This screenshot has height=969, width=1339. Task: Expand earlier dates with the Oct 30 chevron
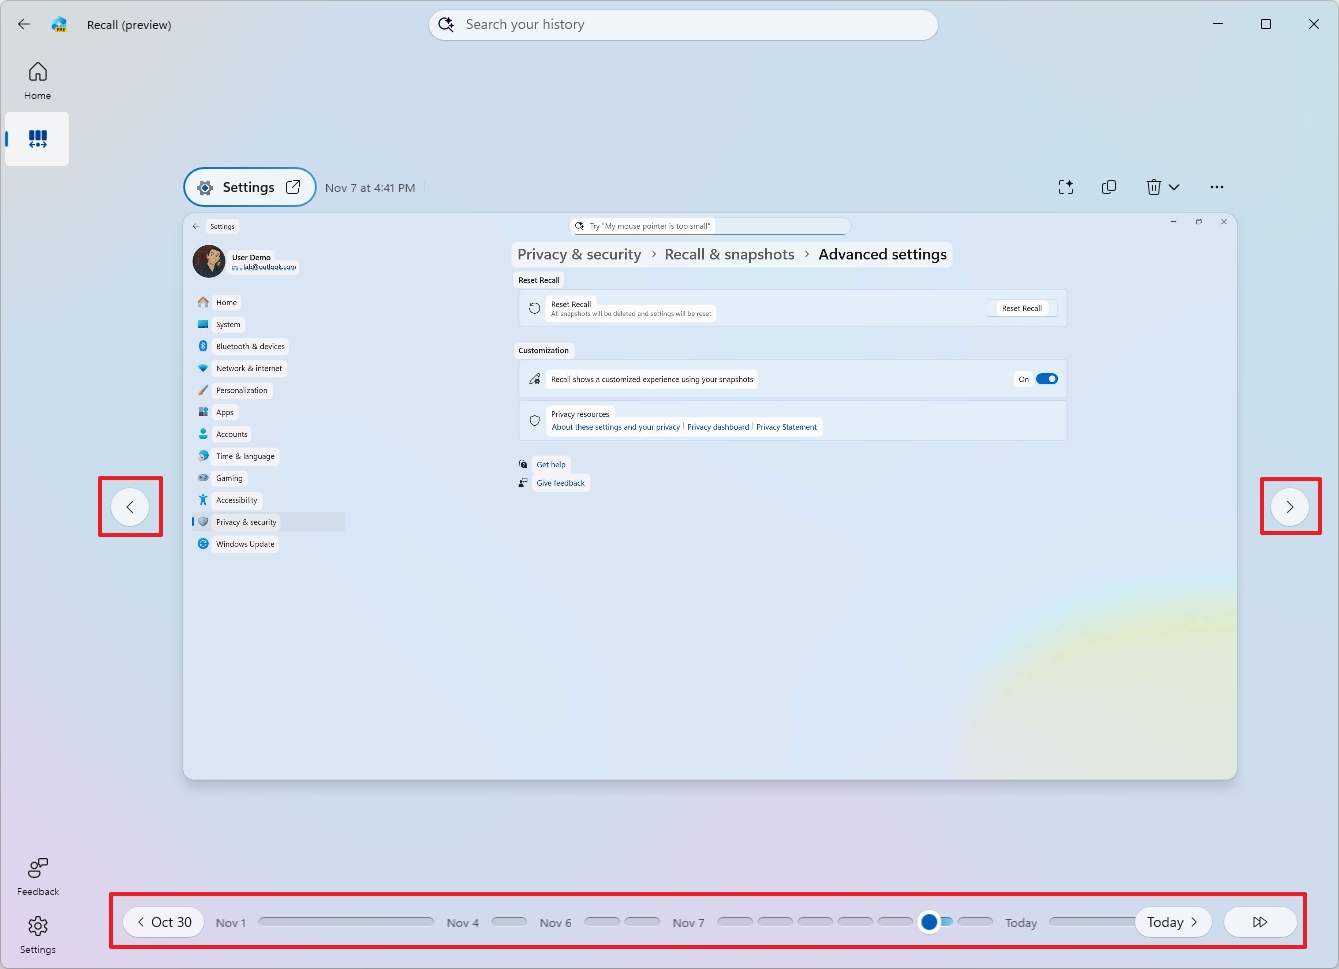pyautogui.click(x=140, y=922)
